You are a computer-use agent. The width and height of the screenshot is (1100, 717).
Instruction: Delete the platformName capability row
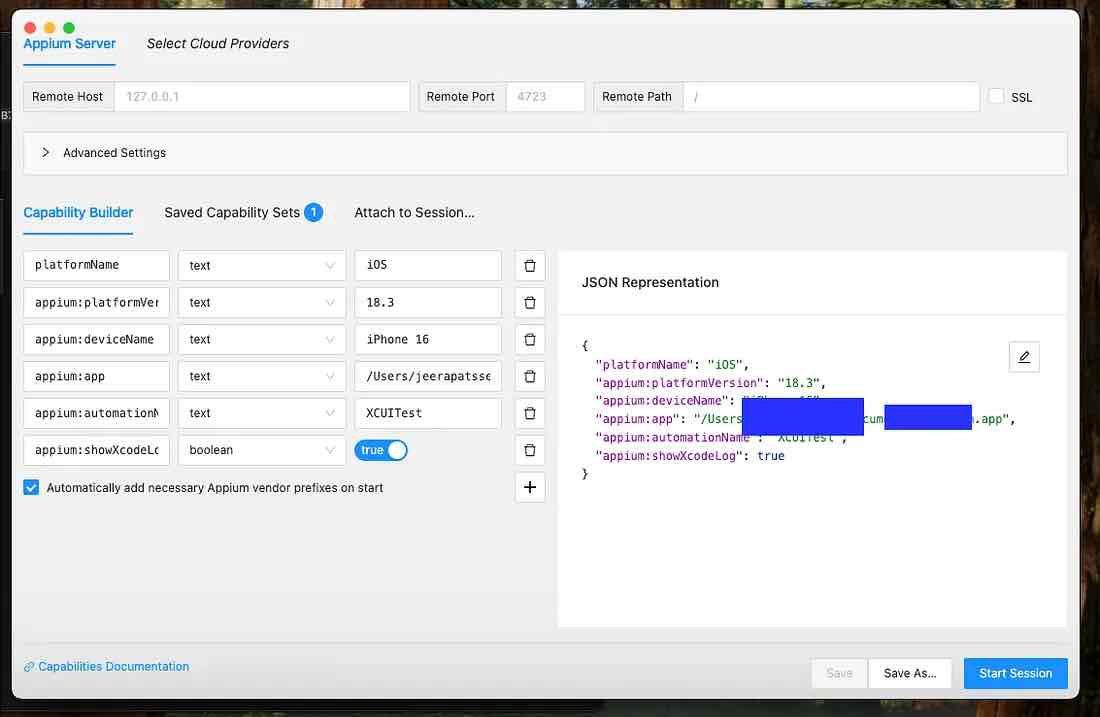pos(530,266)
